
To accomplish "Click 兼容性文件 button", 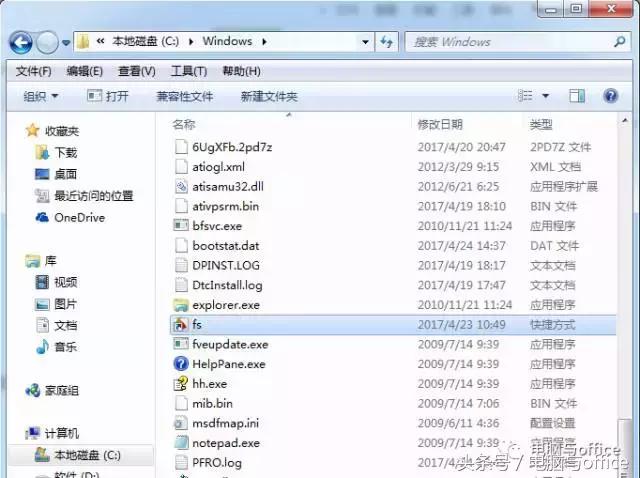I will point(184,97).
